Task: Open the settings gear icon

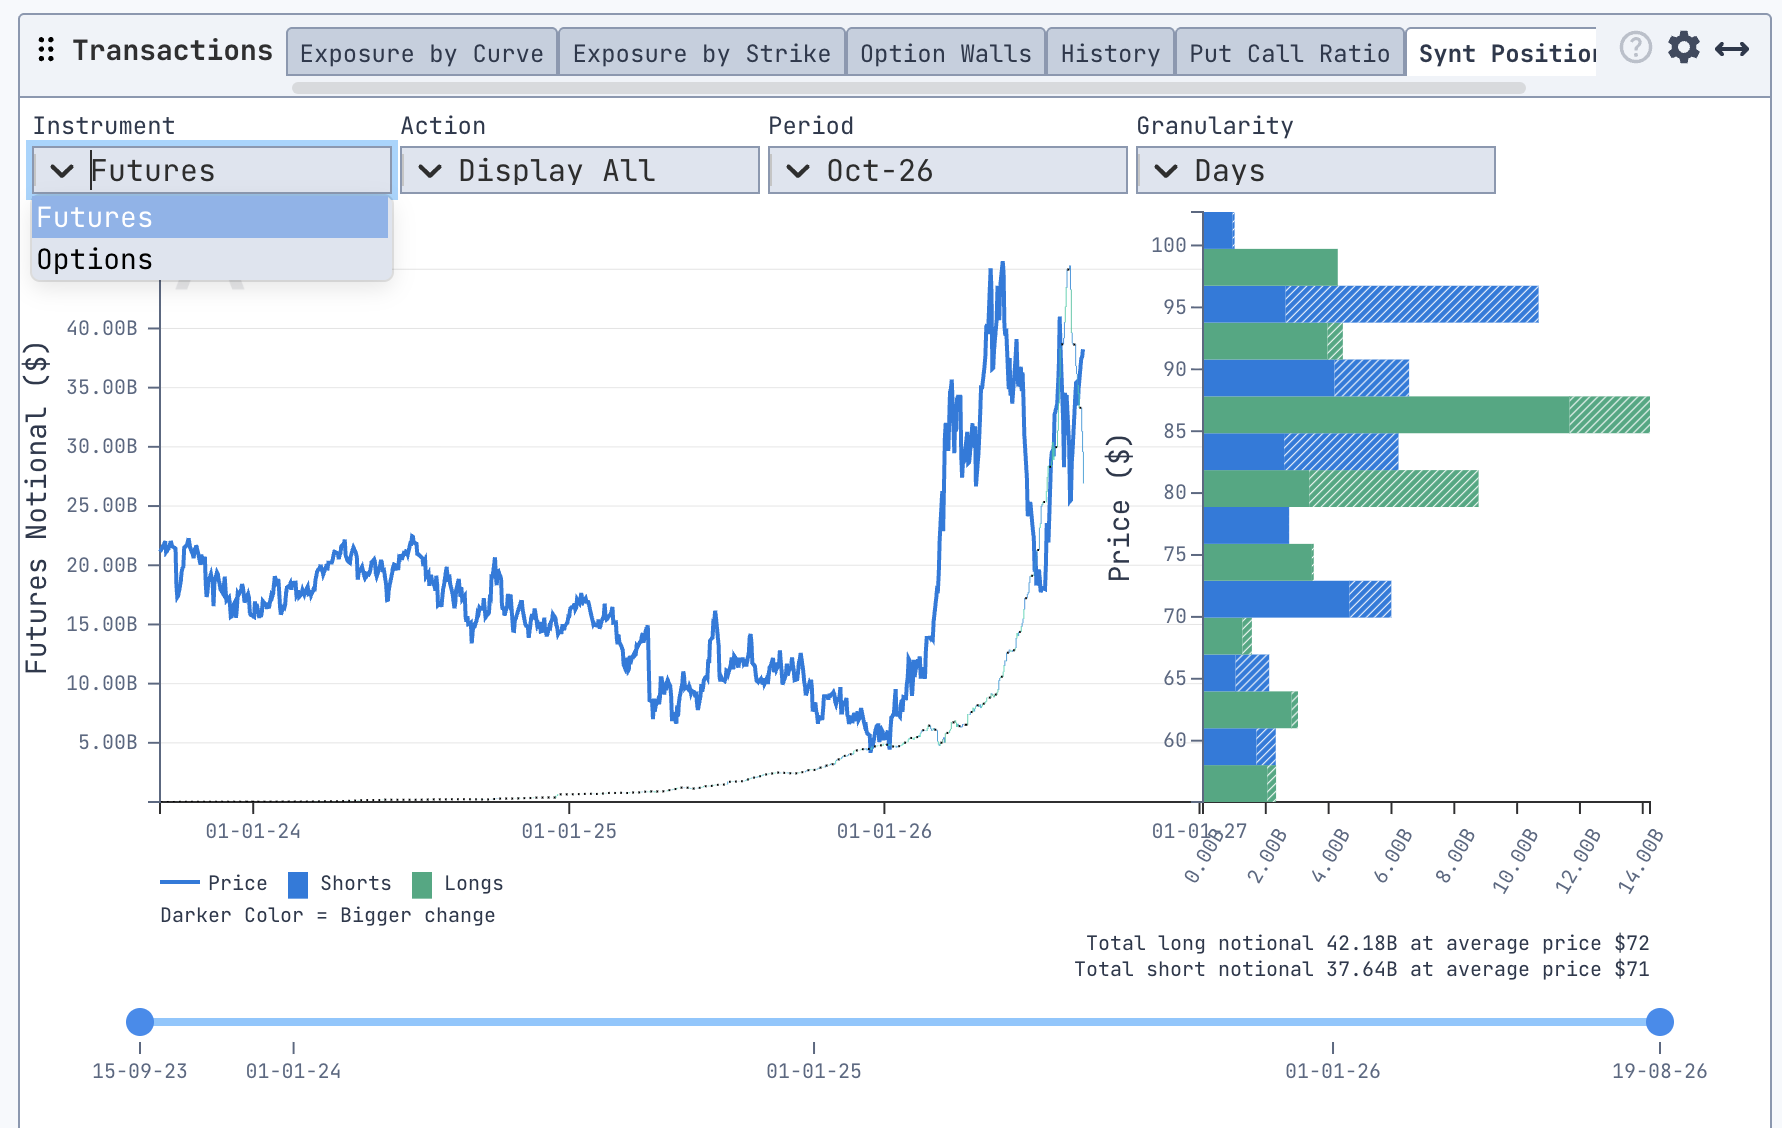Action: 1684,47
